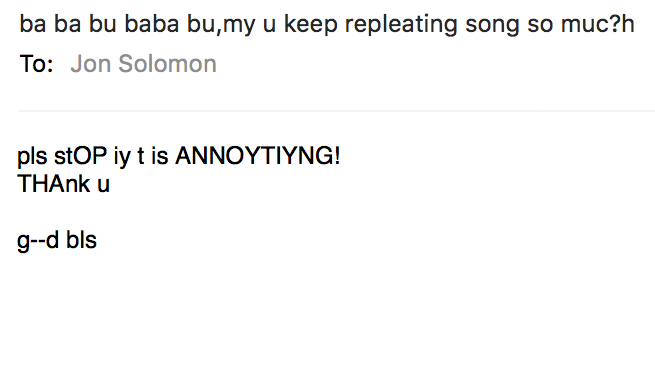Screen dimensions: 655x372
Task: Click the "To:" field label
Action: [x=37, y=64]
